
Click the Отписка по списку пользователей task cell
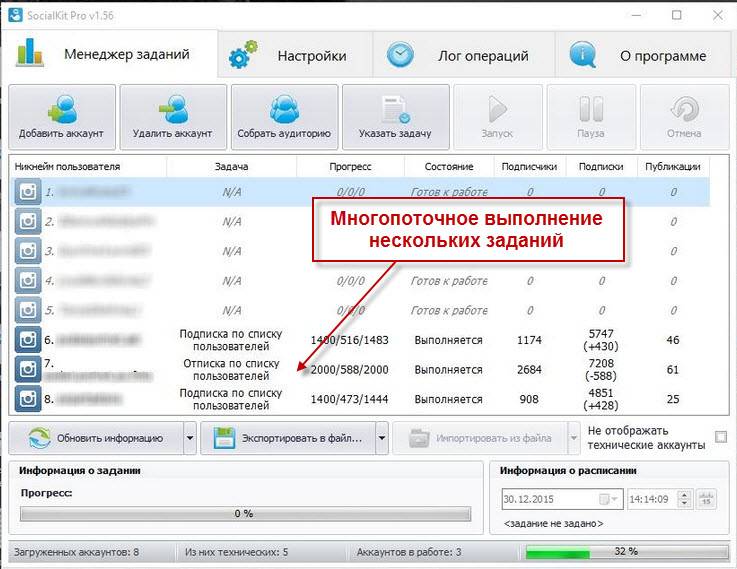click(231, 369)
